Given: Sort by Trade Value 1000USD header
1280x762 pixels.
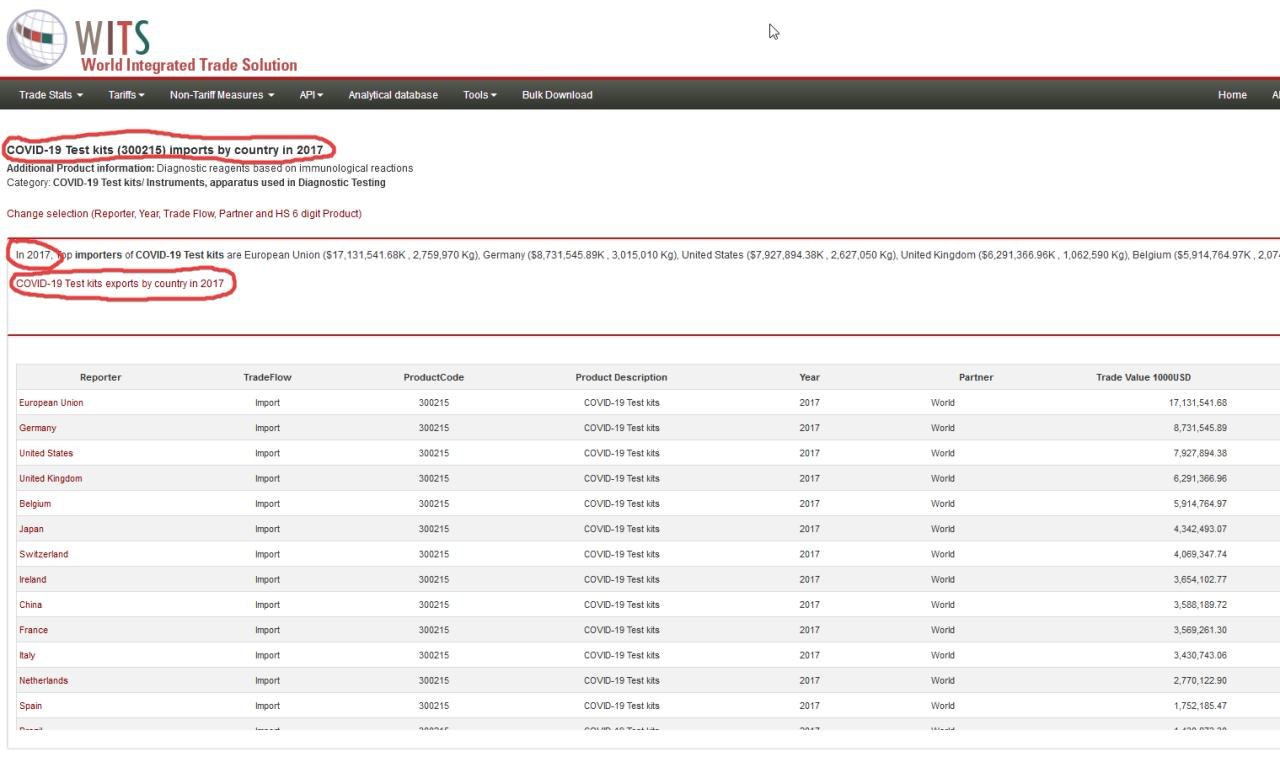Looking at the screenshot, I should click(1143, 377).
